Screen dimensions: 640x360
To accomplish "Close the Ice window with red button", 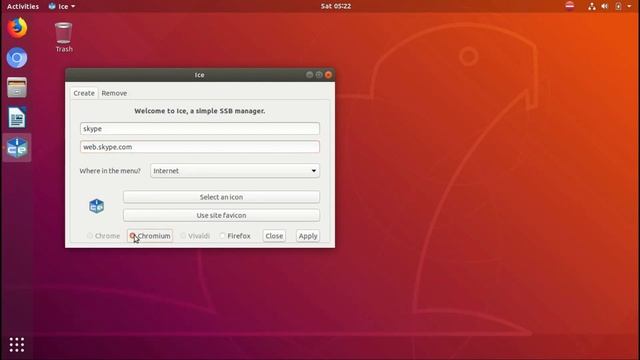I will click(x=328, y=75).
